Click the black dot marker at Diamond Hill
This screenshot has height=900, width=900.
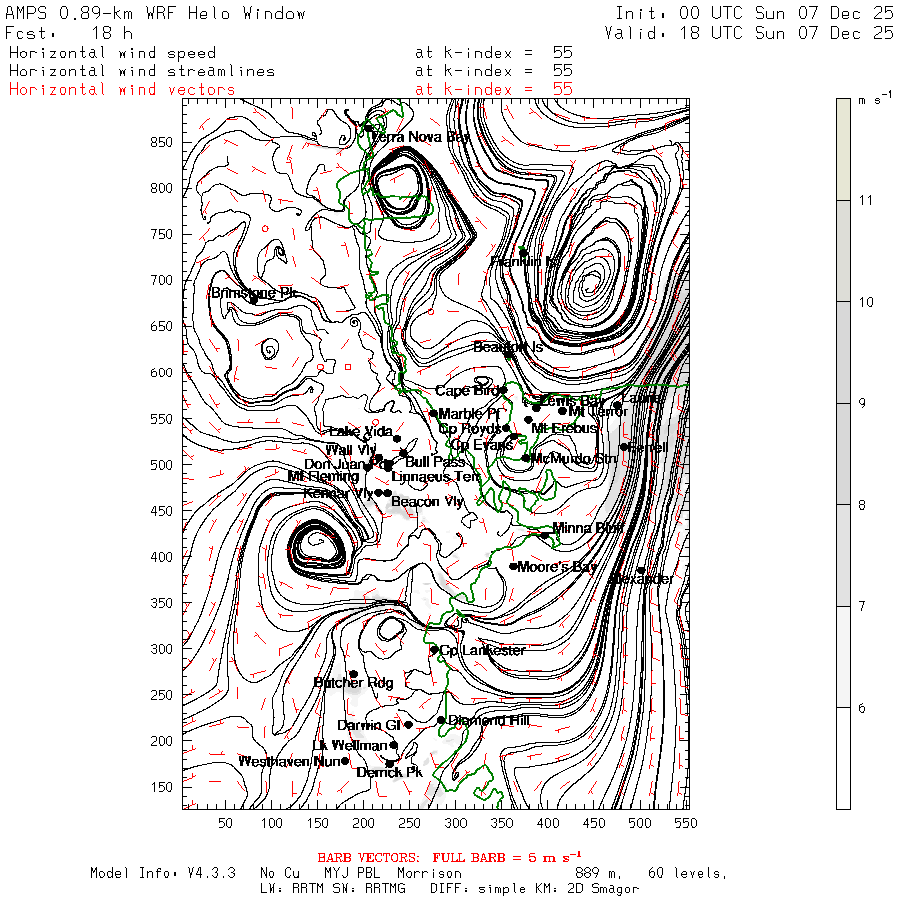click(x=441, y=720)
